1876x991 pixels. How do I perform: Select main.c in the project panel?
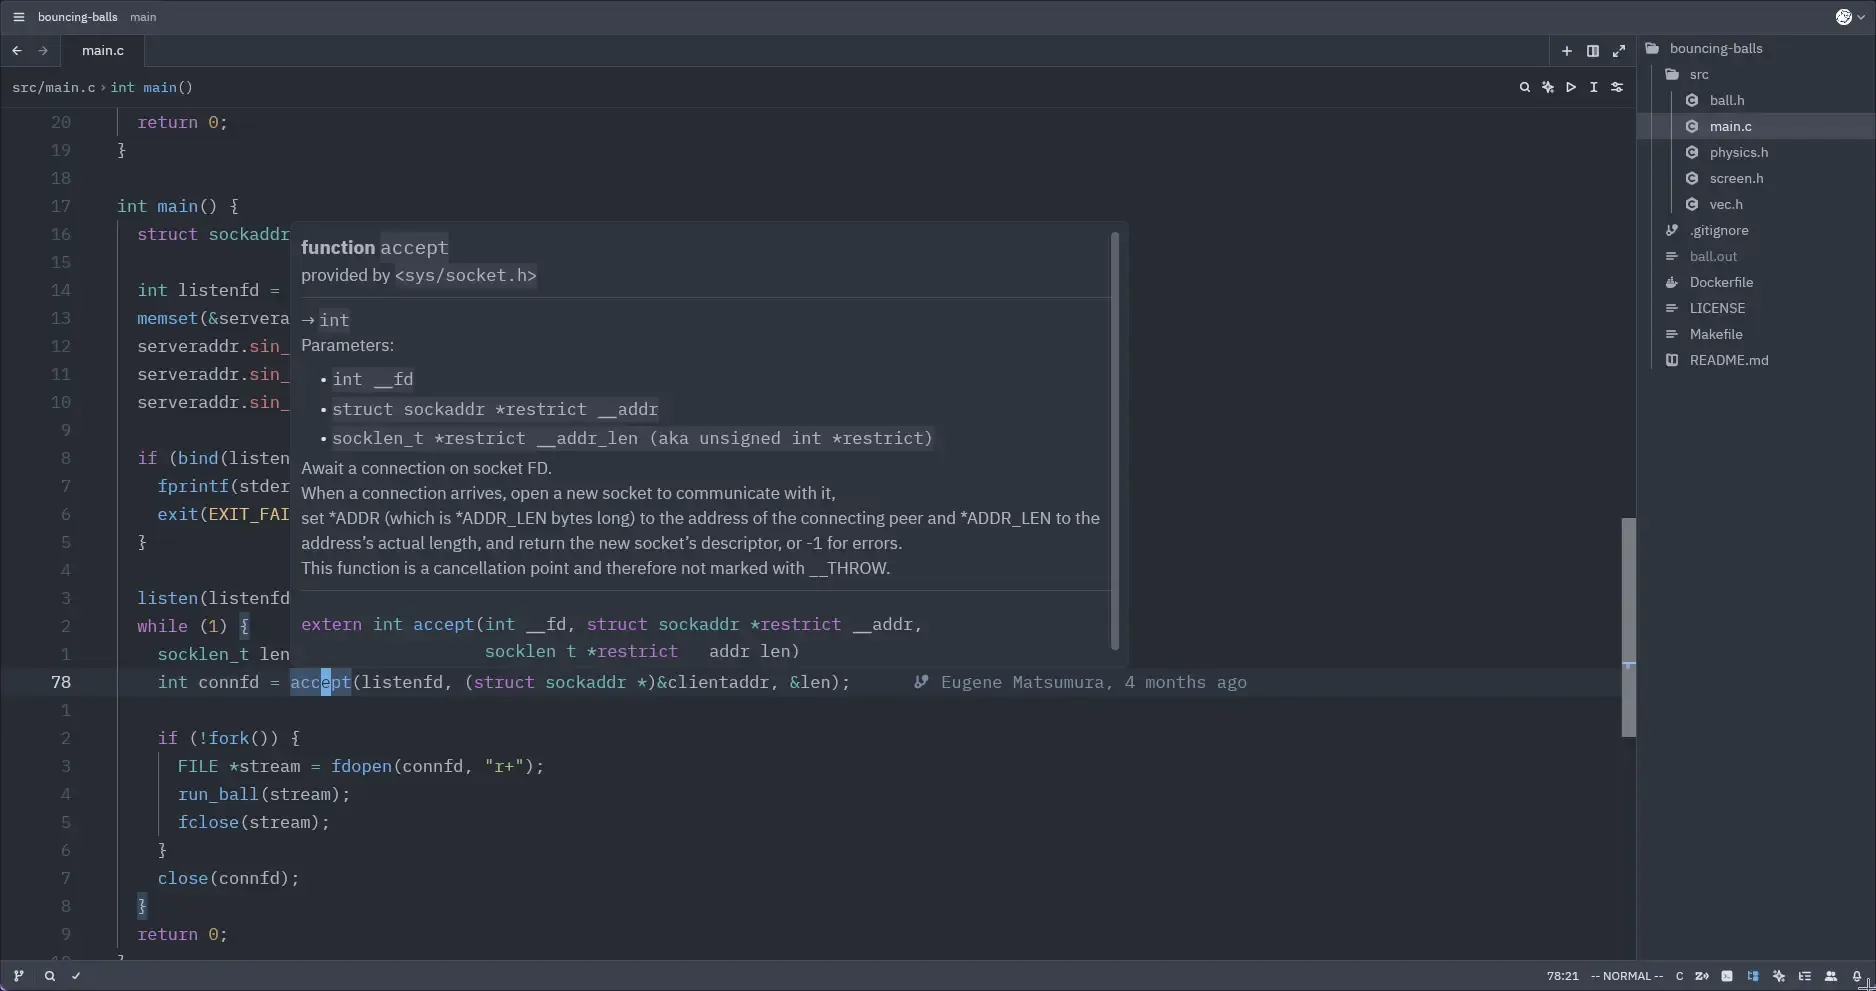tap(1730, 126)
